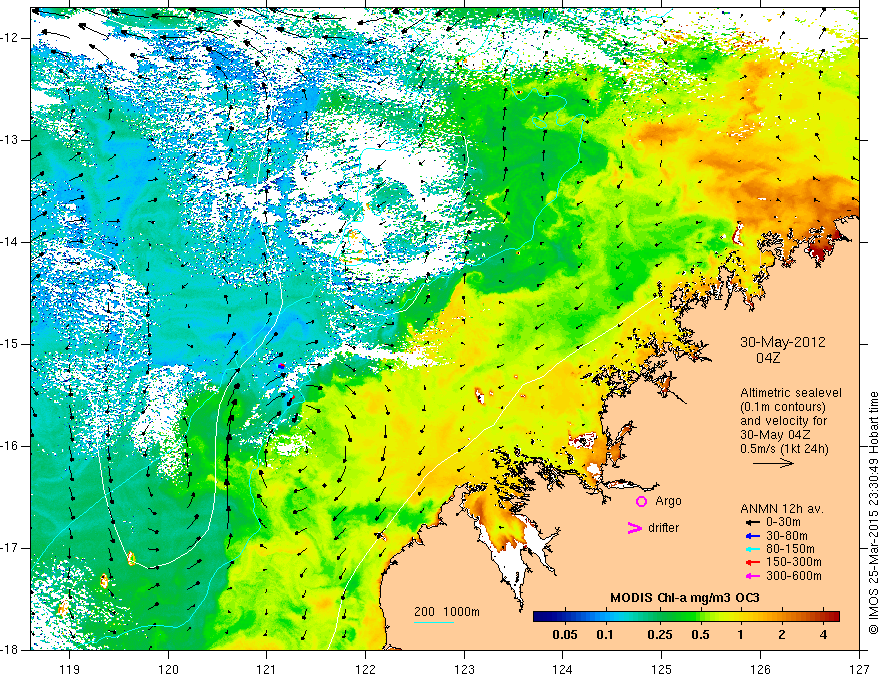Click the "150-300m" depth label
The width and height of the screenshot is (880, 680).
[x=794, y=562]
